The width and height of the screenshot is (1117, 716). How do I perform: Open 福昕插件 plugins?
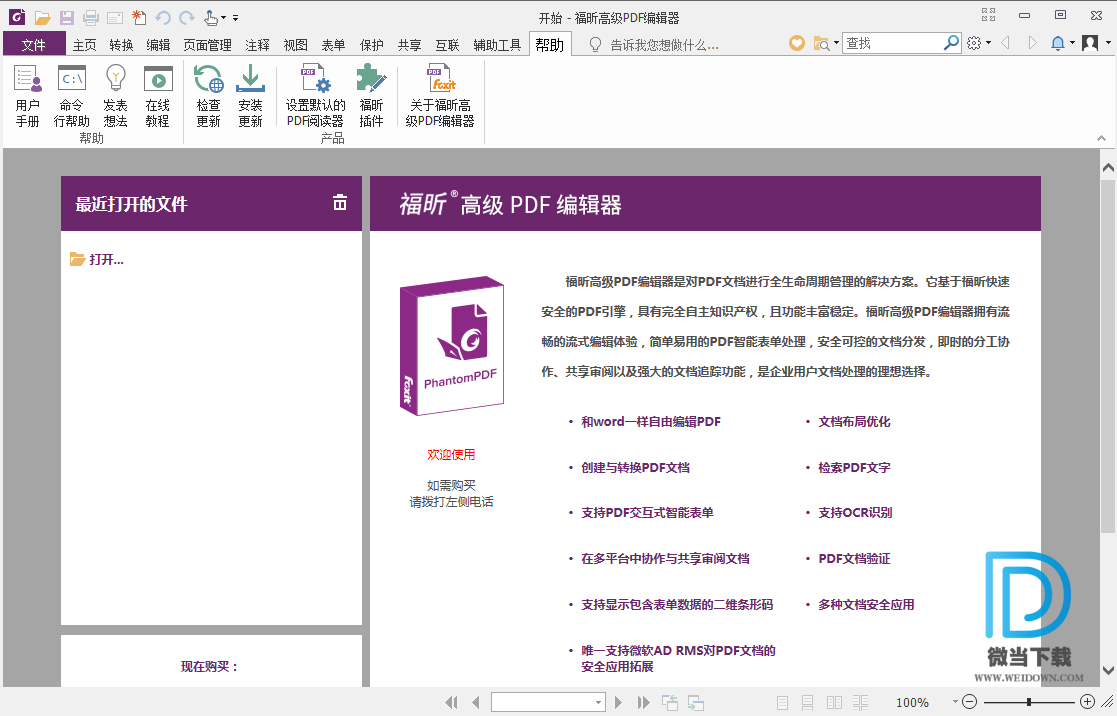coord(371,95)
